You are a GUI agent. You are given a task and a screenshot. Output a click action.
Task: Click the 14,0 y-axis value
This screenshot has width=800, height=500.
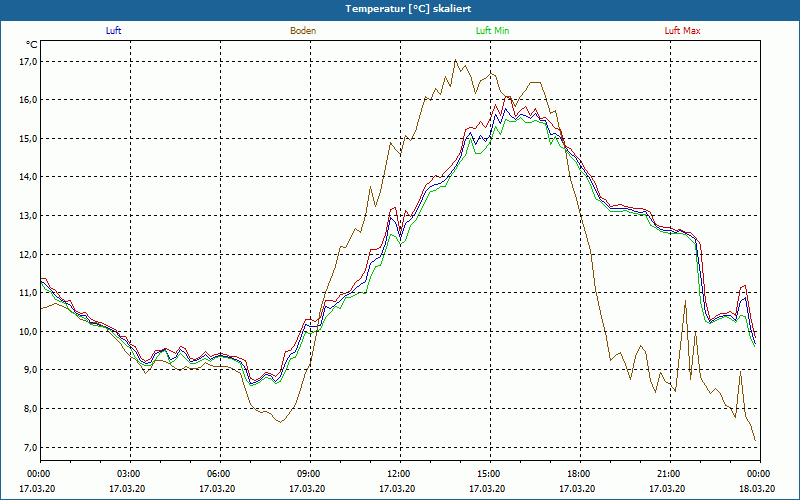point(28,177)
